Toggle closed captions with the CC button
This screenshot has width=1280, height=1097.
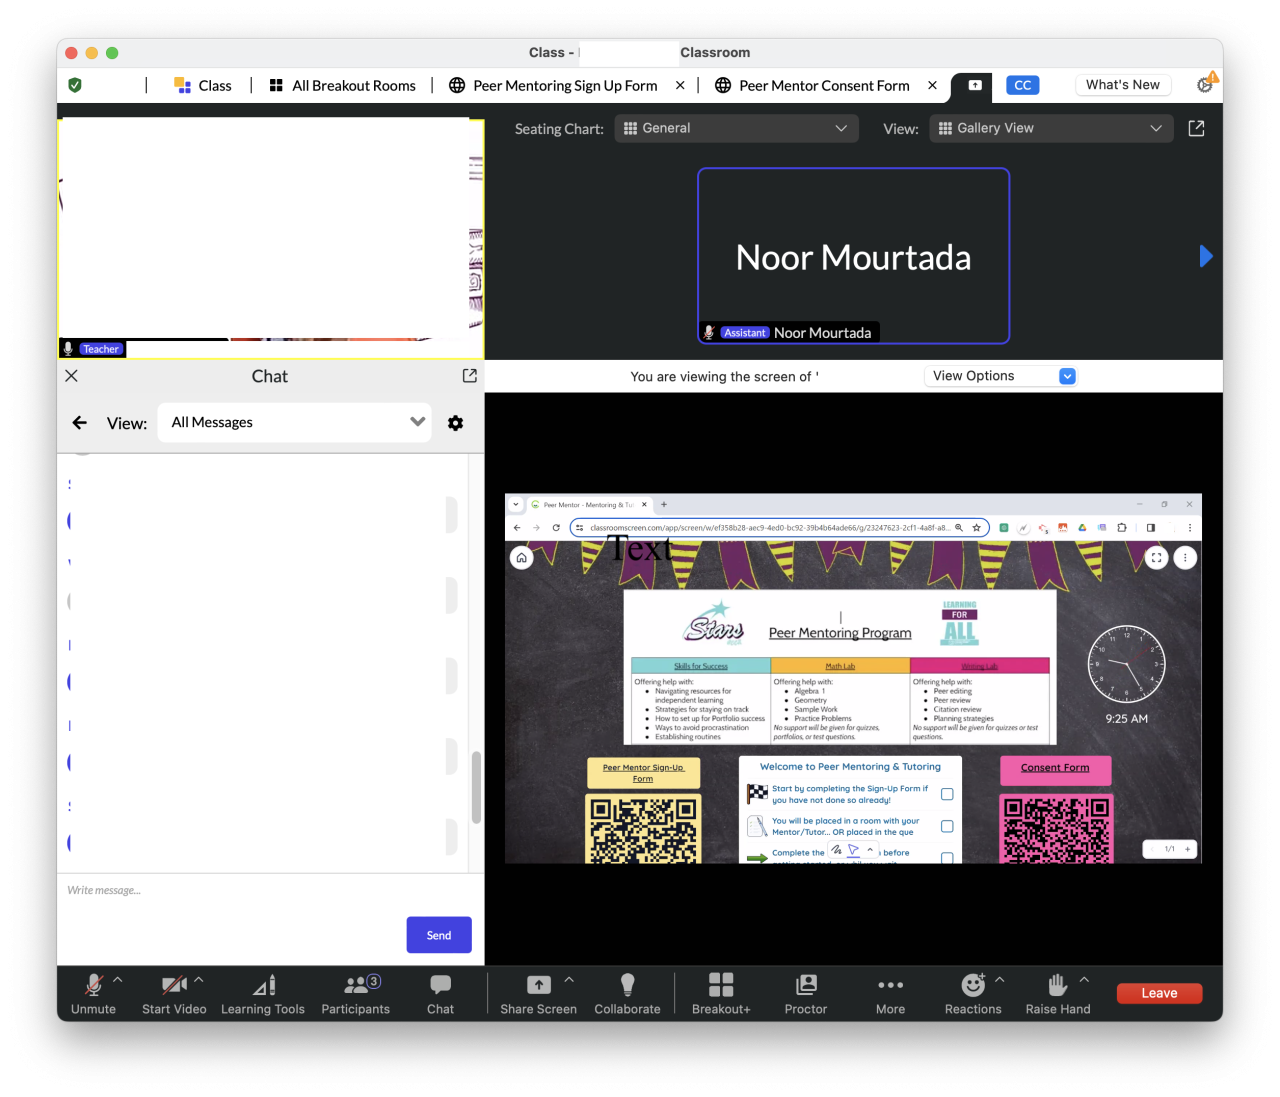[x=1023, y=85]
